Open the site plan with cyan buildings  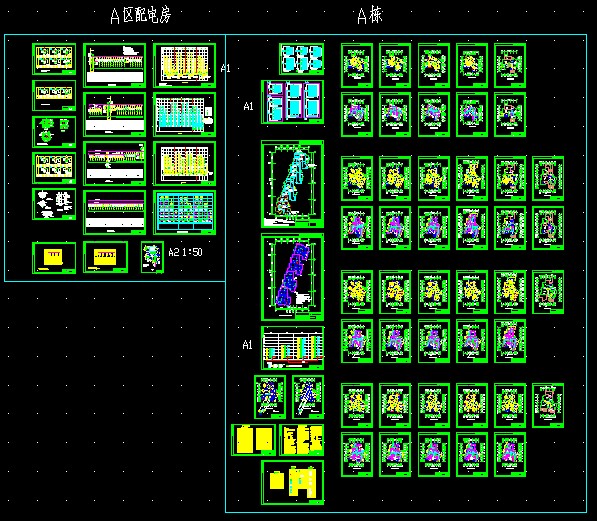pyautogui.click(x=292, y=184)
